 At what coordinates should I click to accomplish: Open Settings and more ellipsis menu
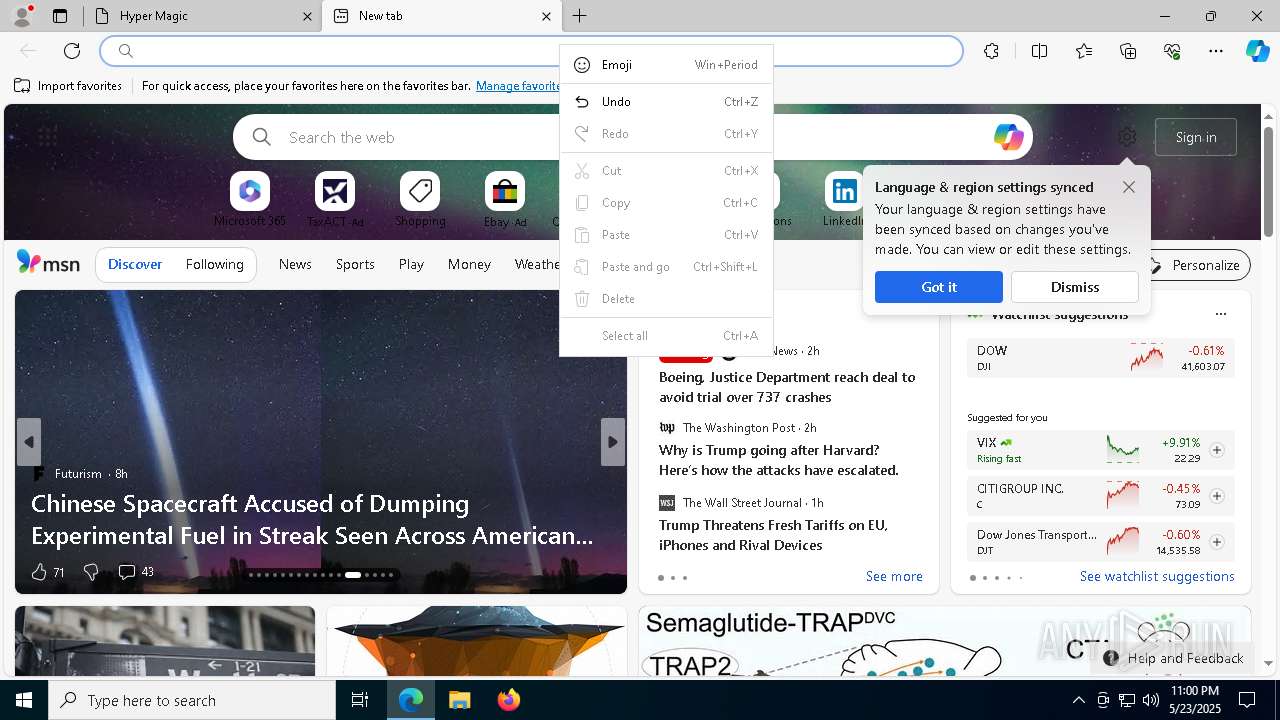click(1216, 51)
